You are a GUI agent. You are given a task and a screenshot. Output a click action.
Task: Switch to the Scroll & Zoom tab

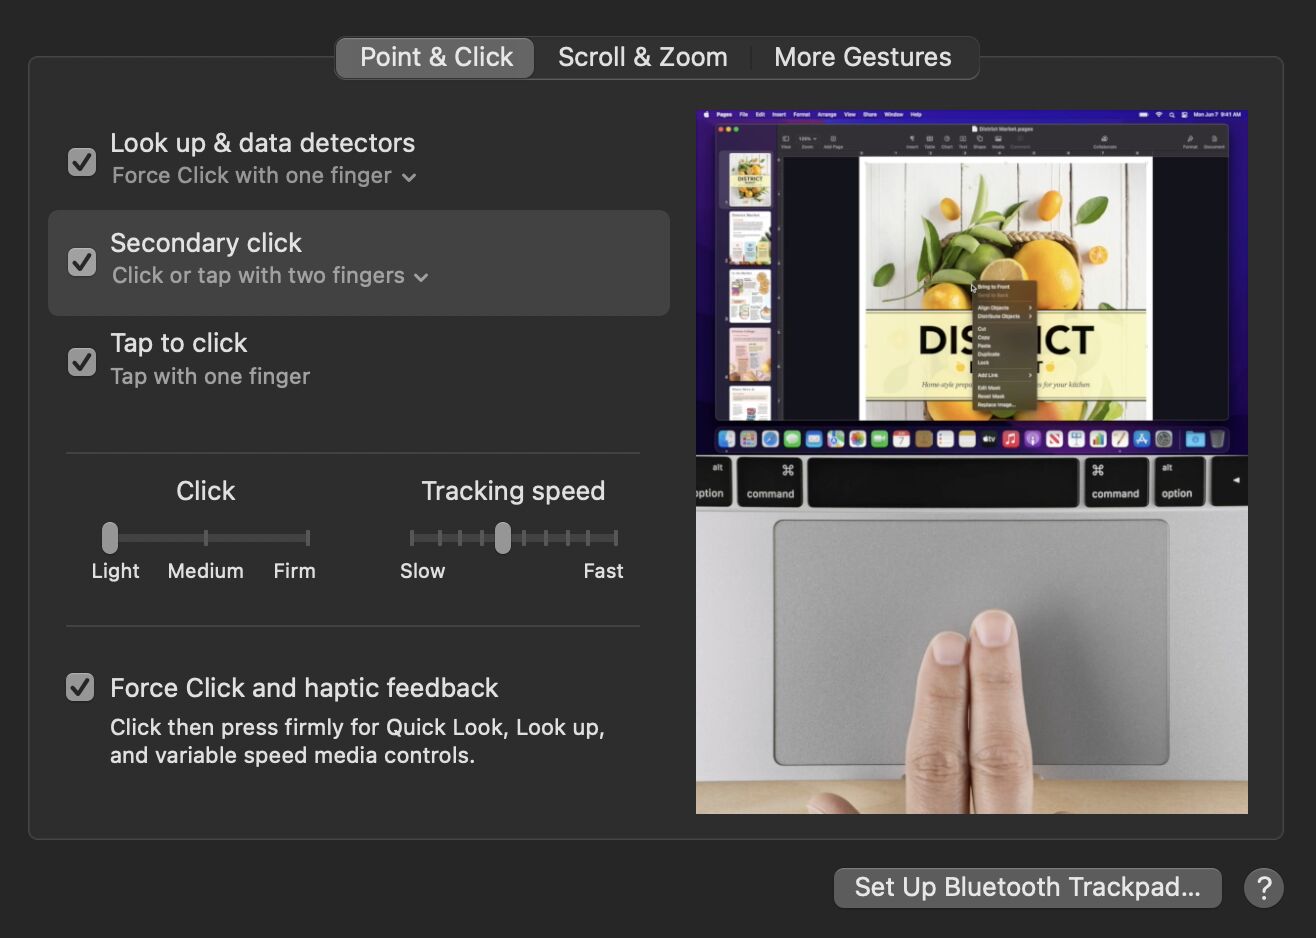[642, 58]
